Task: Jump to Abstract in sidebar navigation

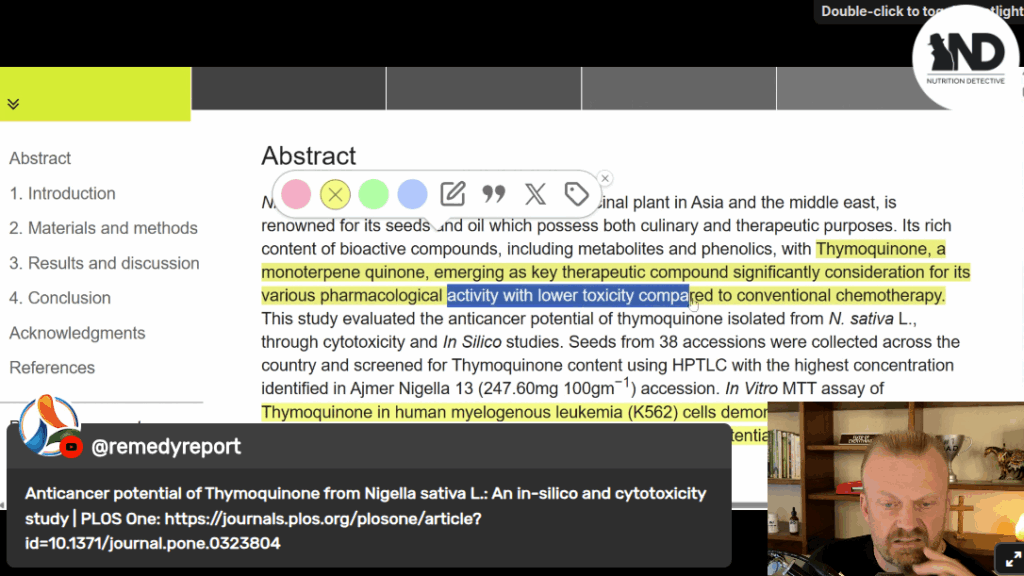Action: pyautogui.click(x=40, y=158)
